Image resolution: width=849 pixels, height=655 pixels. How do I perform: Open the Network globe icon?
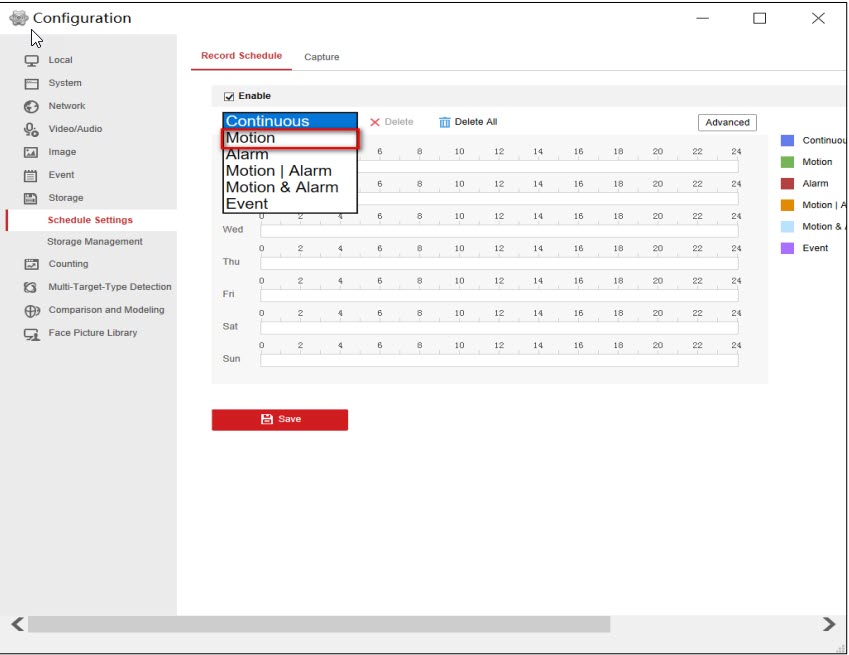[31, 107]
